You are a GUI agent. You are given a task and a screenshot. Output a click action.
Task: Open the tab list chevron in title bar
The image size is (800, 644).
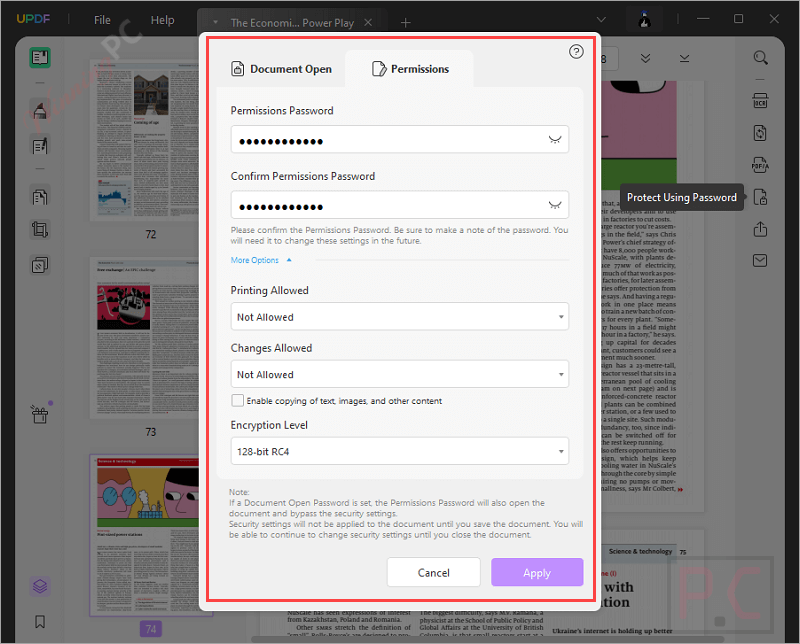point(602,19)
